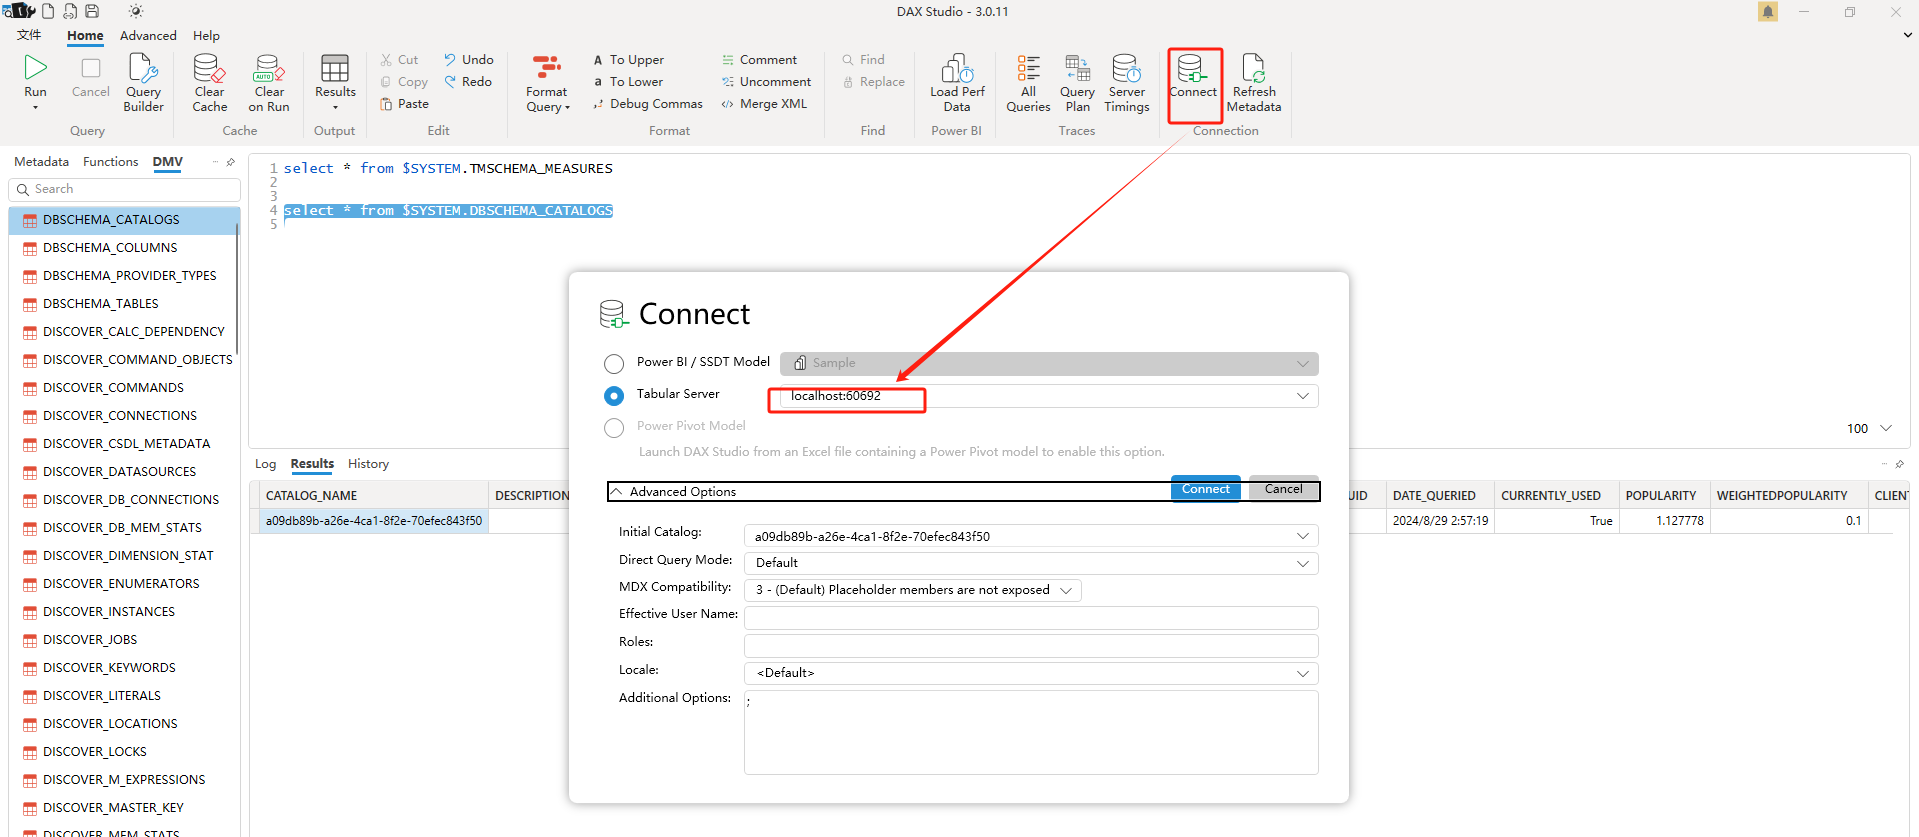Image resolution: width=1919 pixels, height=837 pixels.
Task: Click the DMV Search box
Action: (125, 189)
